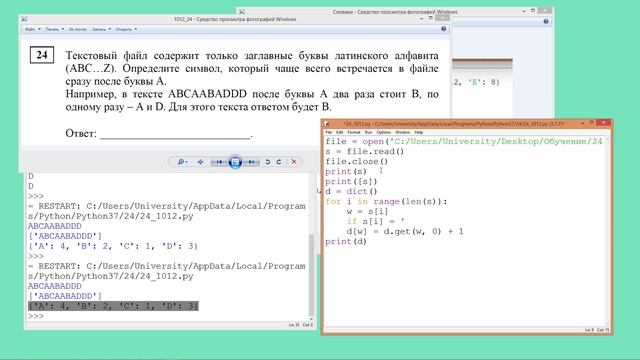Click the code line 'w = s[i]'
The height and width of the screenshot is (360, 640).
(367, 211)
